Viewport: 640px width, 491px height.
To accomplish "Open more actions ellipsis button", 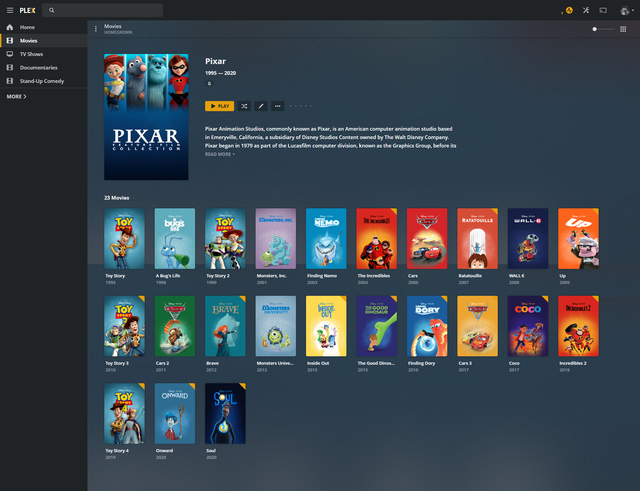I will (x=278, y=106).
